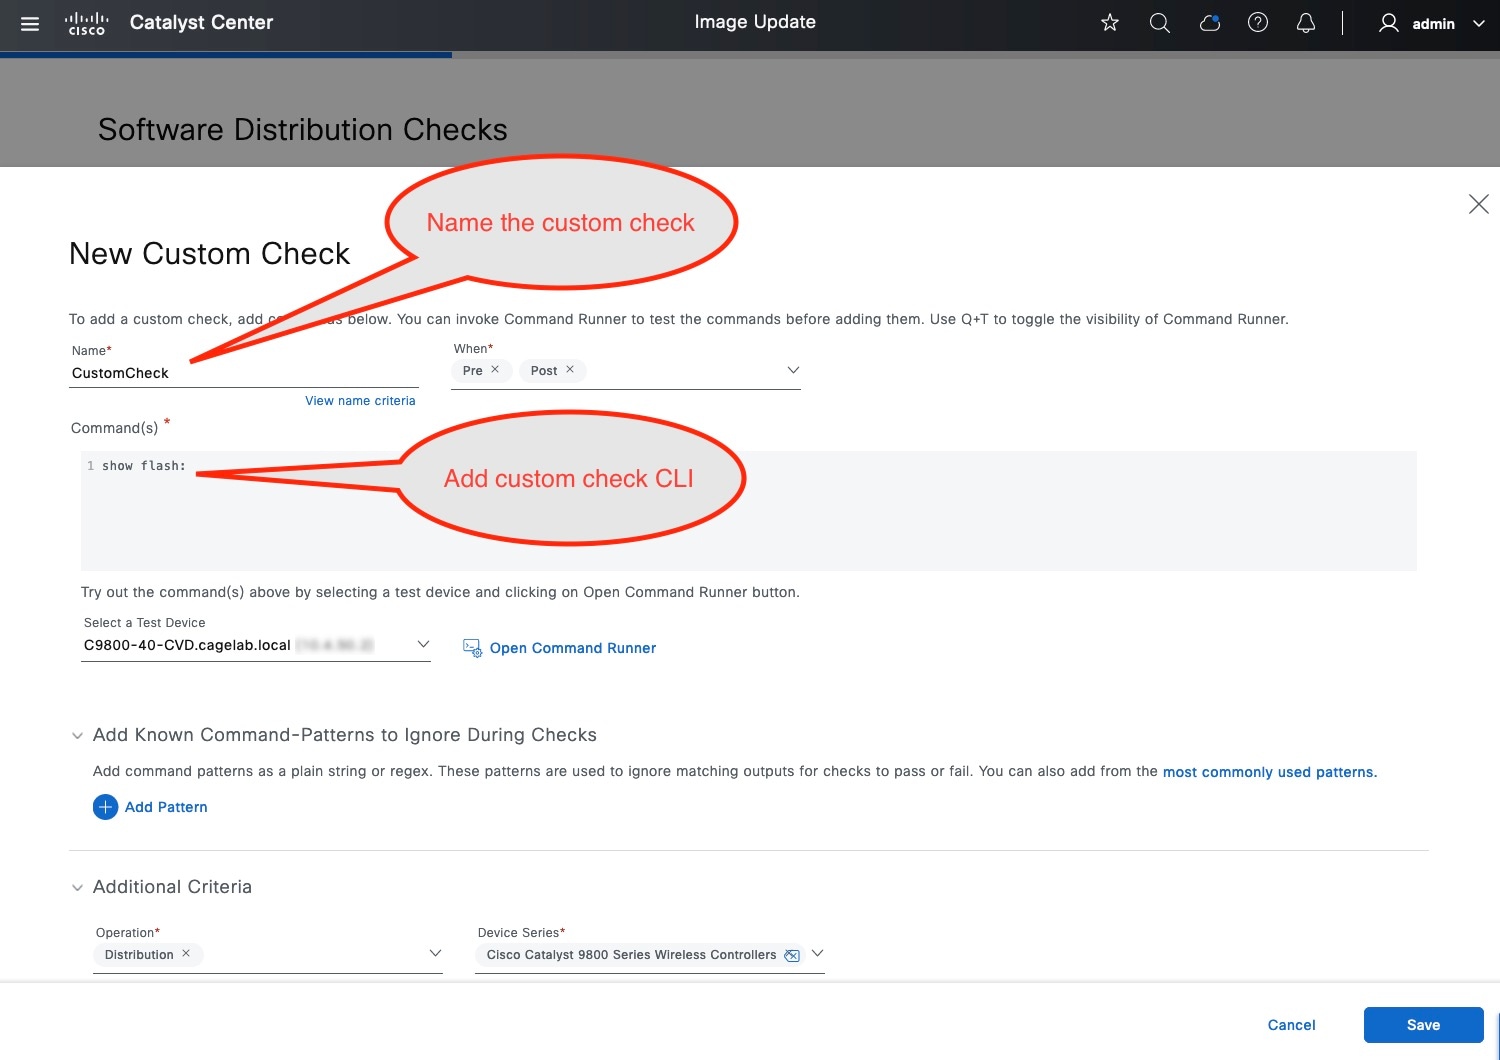Close the New Custom Check panel

(1479, 204)
